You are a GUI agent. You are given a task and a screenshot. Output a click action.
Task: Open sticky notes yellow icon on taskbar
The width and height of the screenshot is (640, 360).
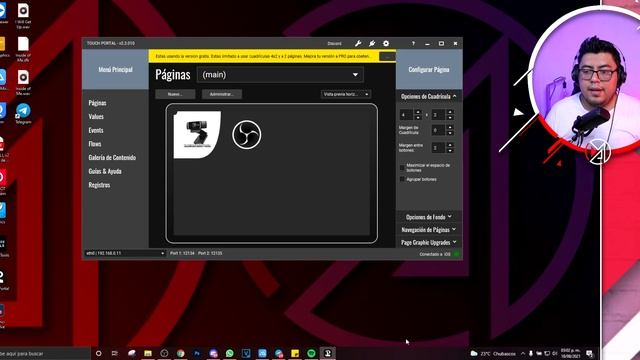[295, 353]
